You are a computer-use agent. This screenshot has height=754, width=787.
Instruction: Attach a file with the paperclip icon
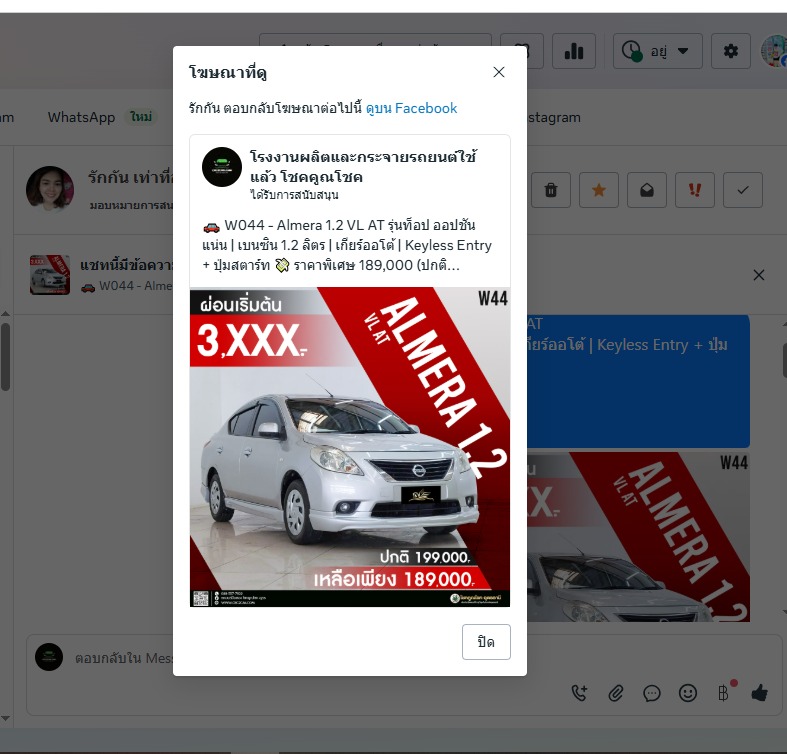coord(616,693)
